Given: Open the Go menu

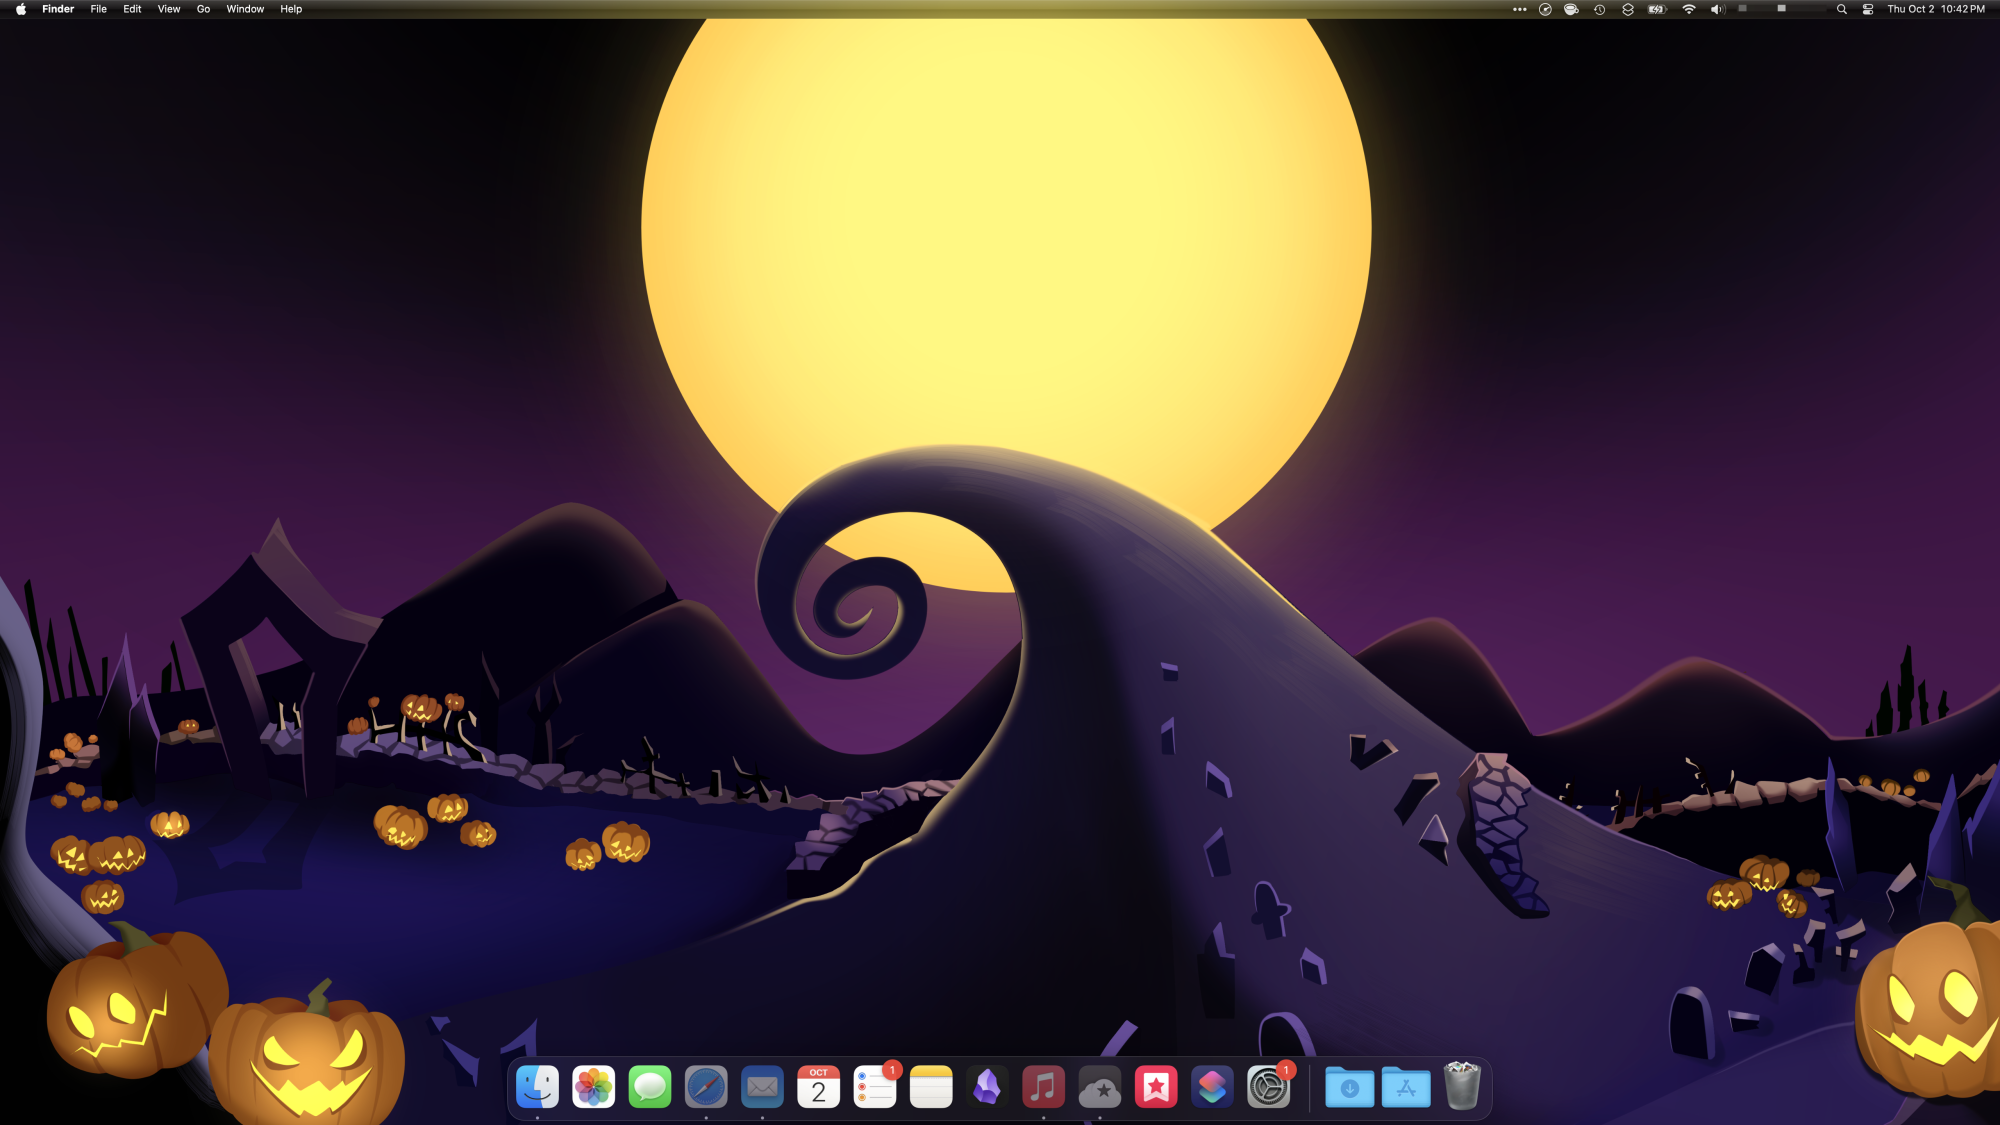Looking at the screenshot, I should [x=203, y=9].
